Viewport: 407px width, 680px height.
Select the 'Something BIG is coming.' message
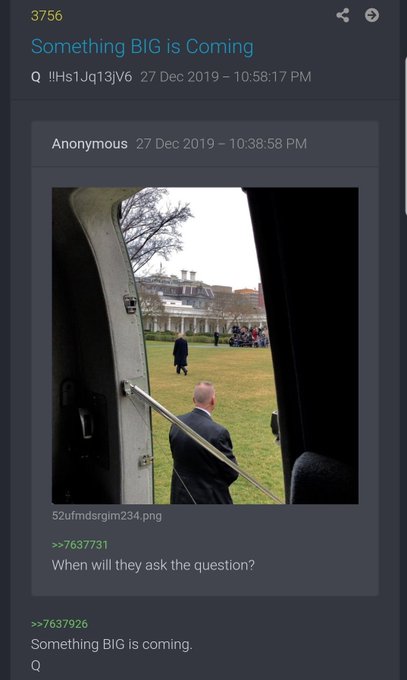112,644
